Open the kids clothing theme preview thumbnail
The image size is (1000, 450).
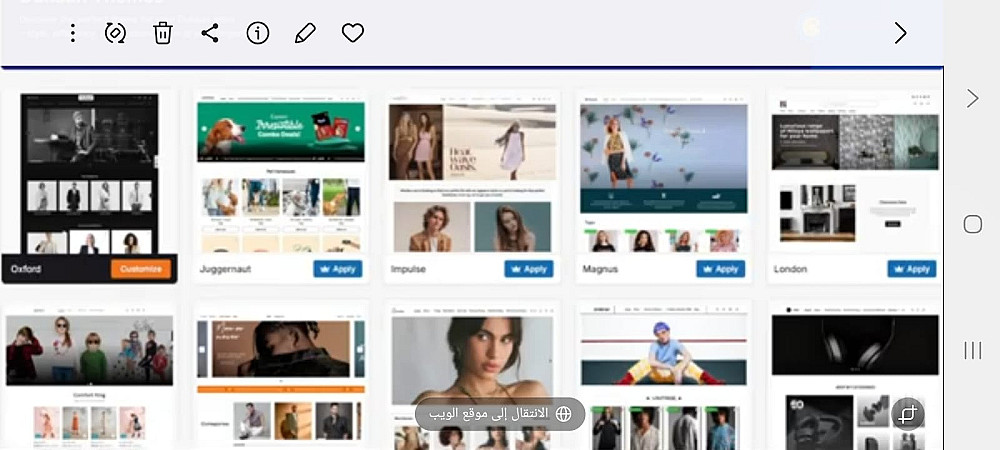(89, 377)
